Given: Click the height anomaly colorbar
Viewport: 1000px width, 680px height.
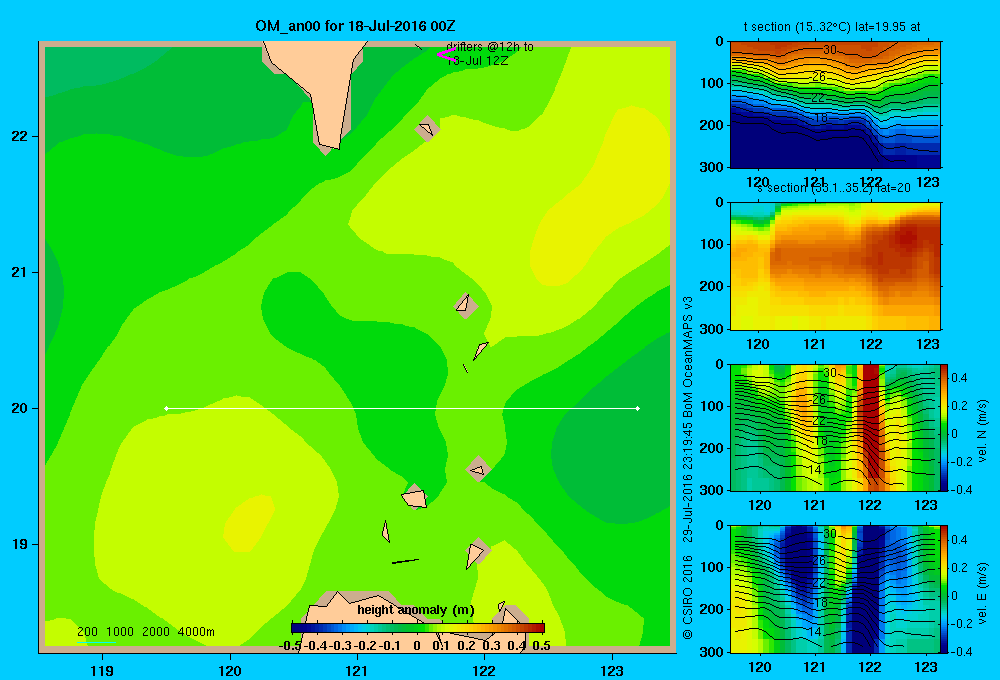Looking at the screenshot, I should click(x=418, y=627).
